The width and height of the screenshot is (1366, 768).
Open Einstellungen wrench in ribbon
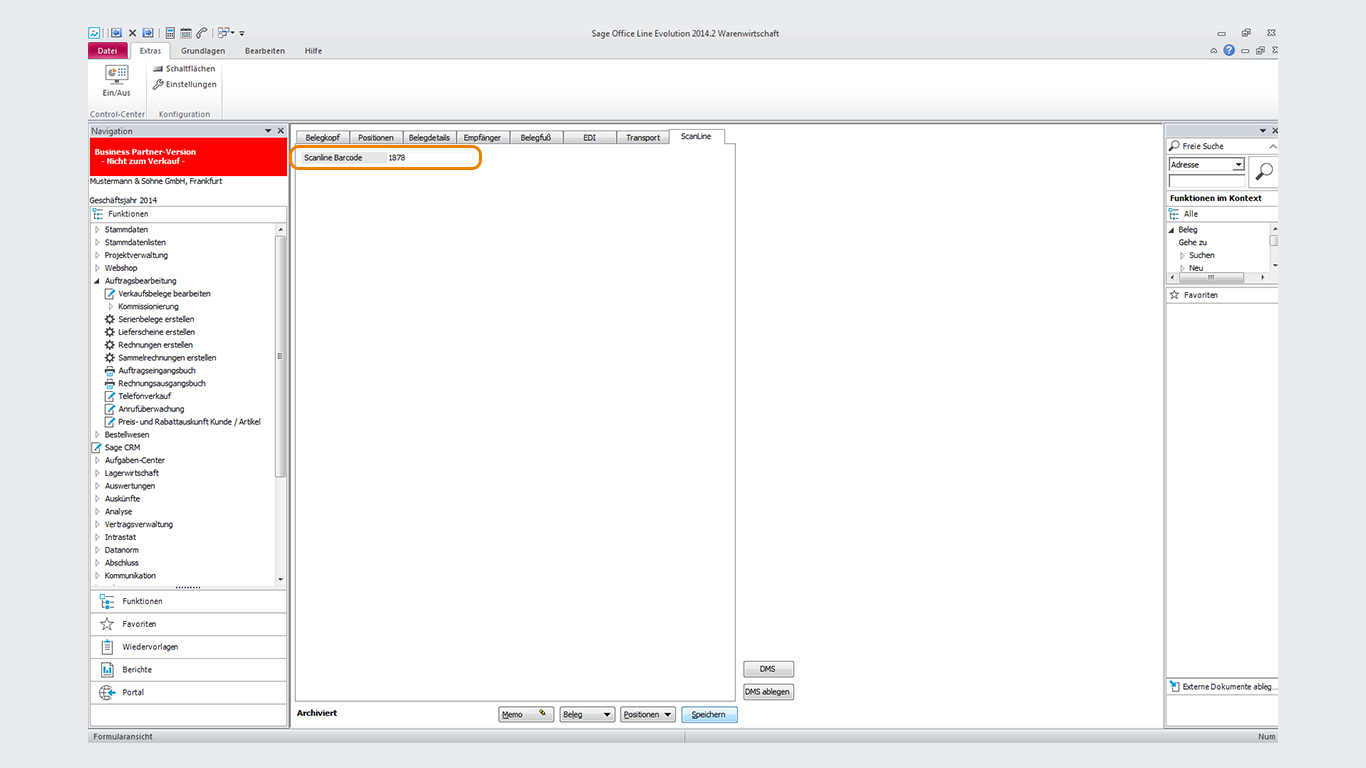coord(184,84)
